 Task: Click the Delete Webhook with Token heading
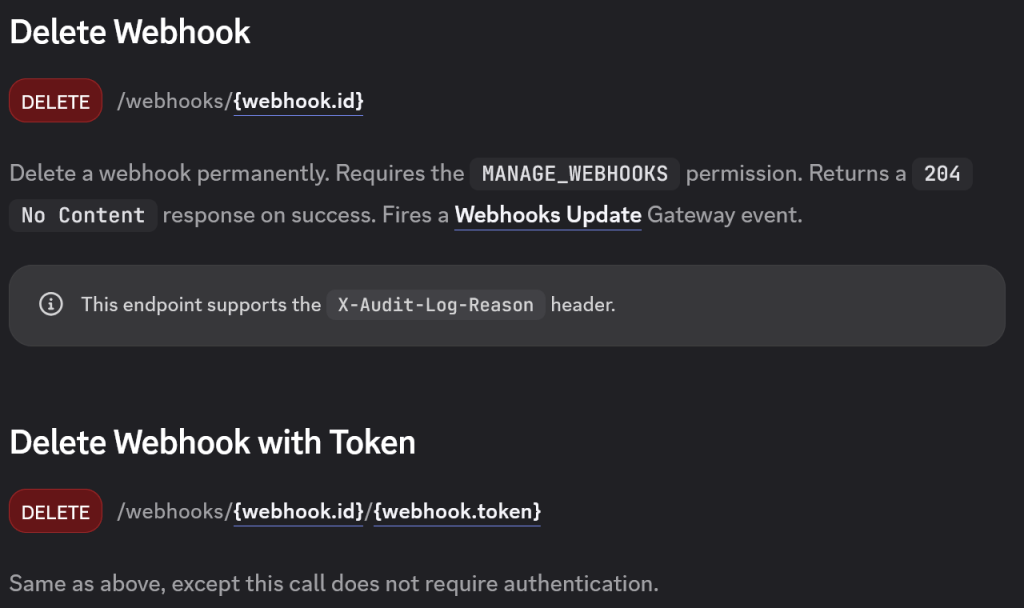pyautogui.click(x=212, y=442)
